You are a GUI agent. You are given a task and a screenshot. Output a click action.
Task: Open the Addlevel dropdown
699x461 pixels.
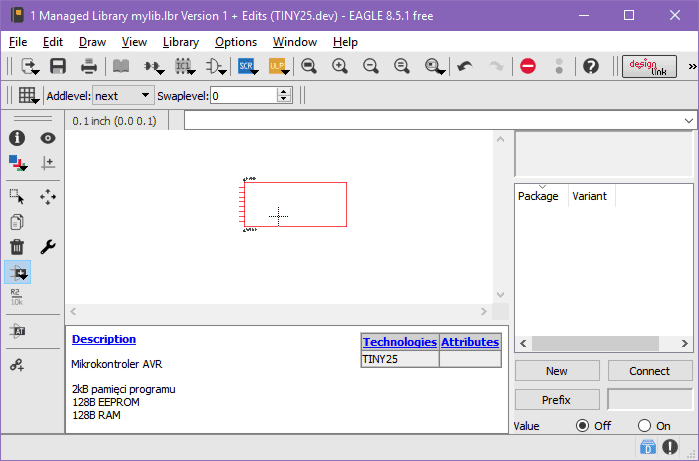pos(122,95)
